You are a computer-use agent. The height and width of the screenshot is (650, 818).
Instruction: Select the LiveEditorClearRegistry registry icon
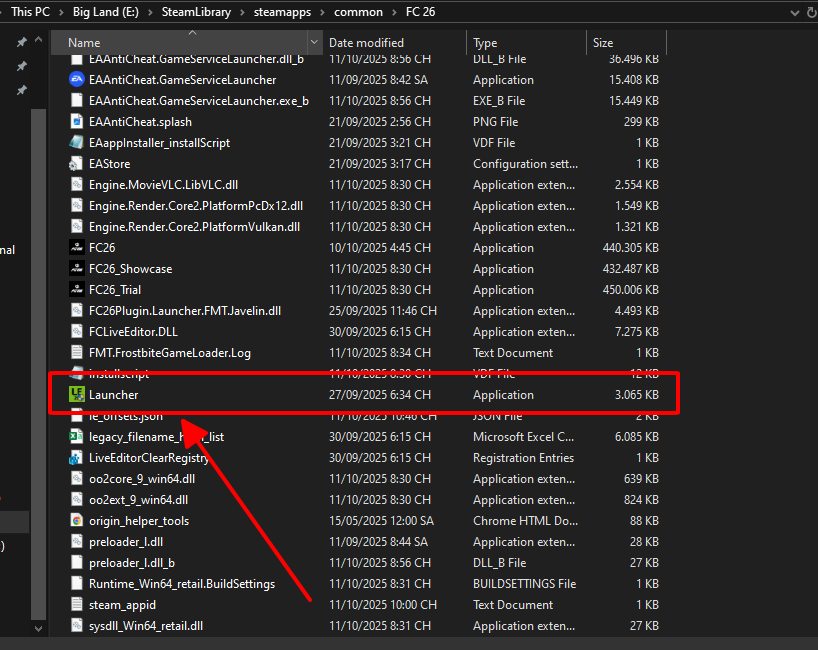(76, 458)
